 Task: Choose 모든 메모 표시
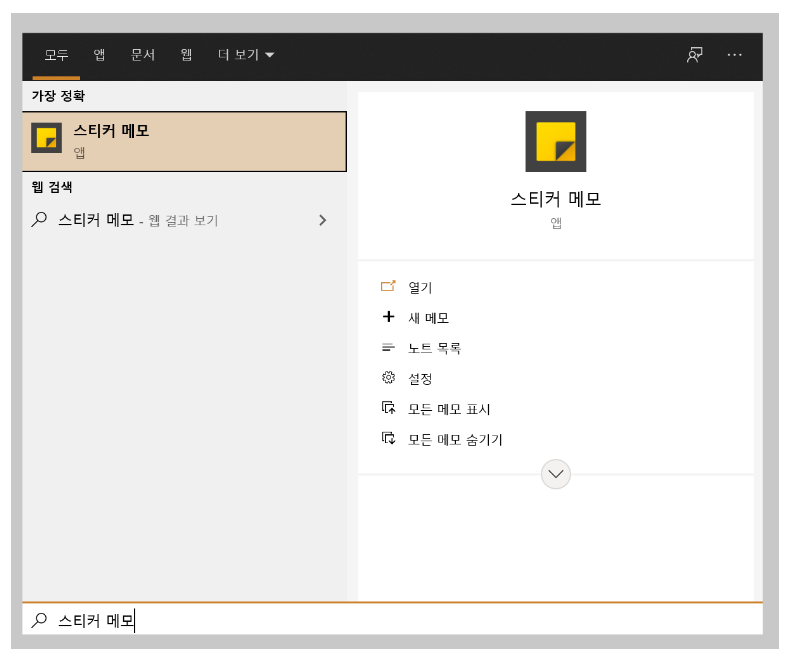[449, 409]
